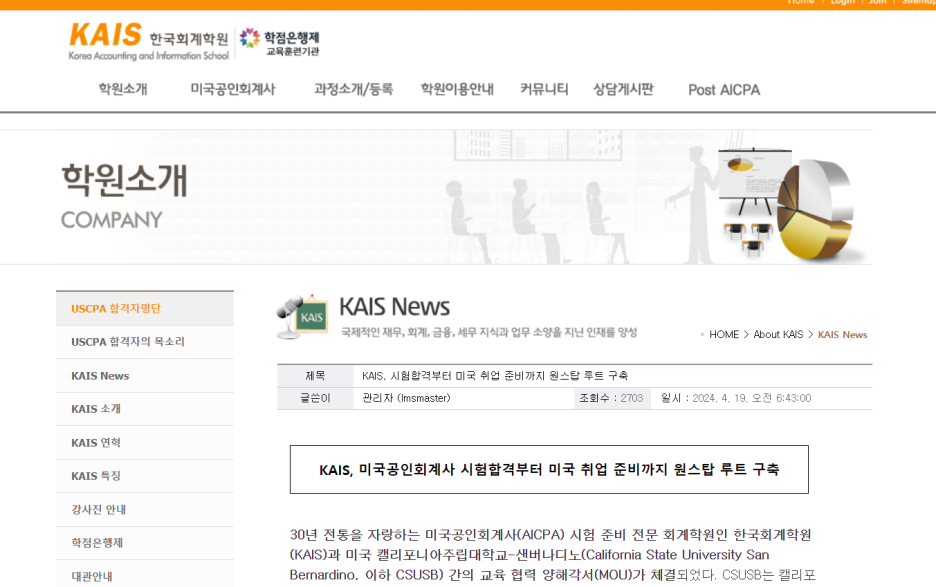936x587 pixels.
Task: Click the article title in 제목 row
Action: click(495, 376)
